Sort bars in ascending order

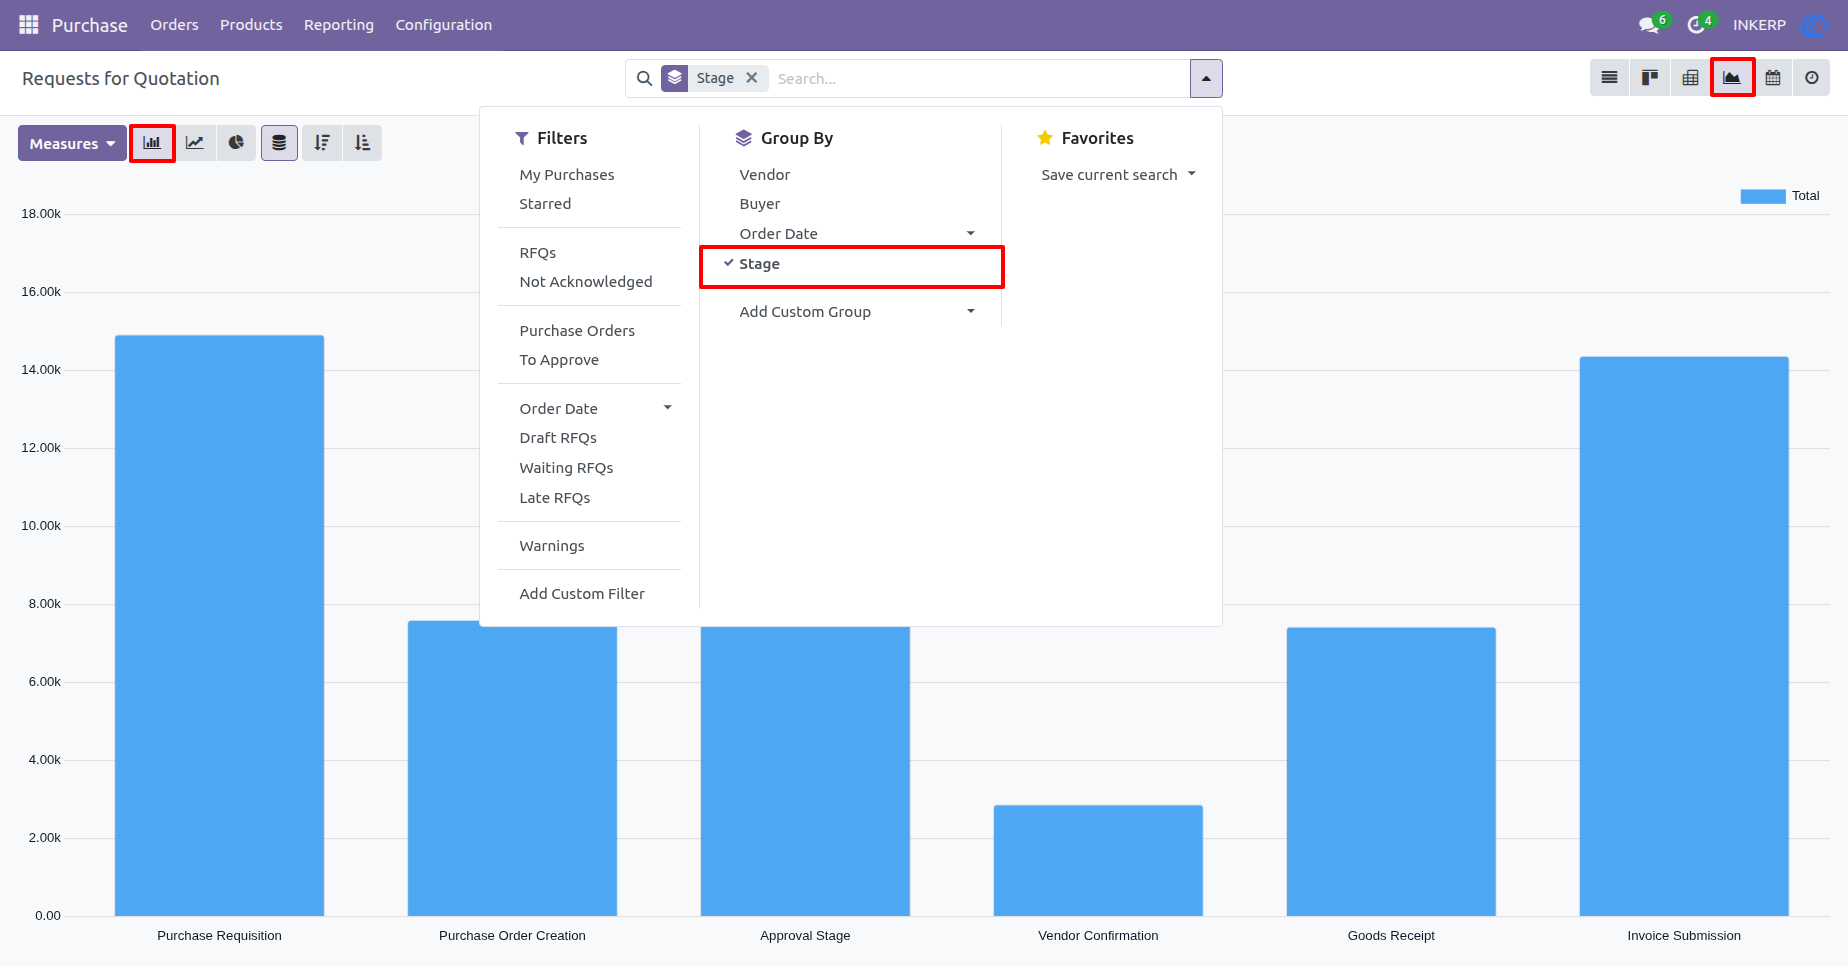pos(363,143)
